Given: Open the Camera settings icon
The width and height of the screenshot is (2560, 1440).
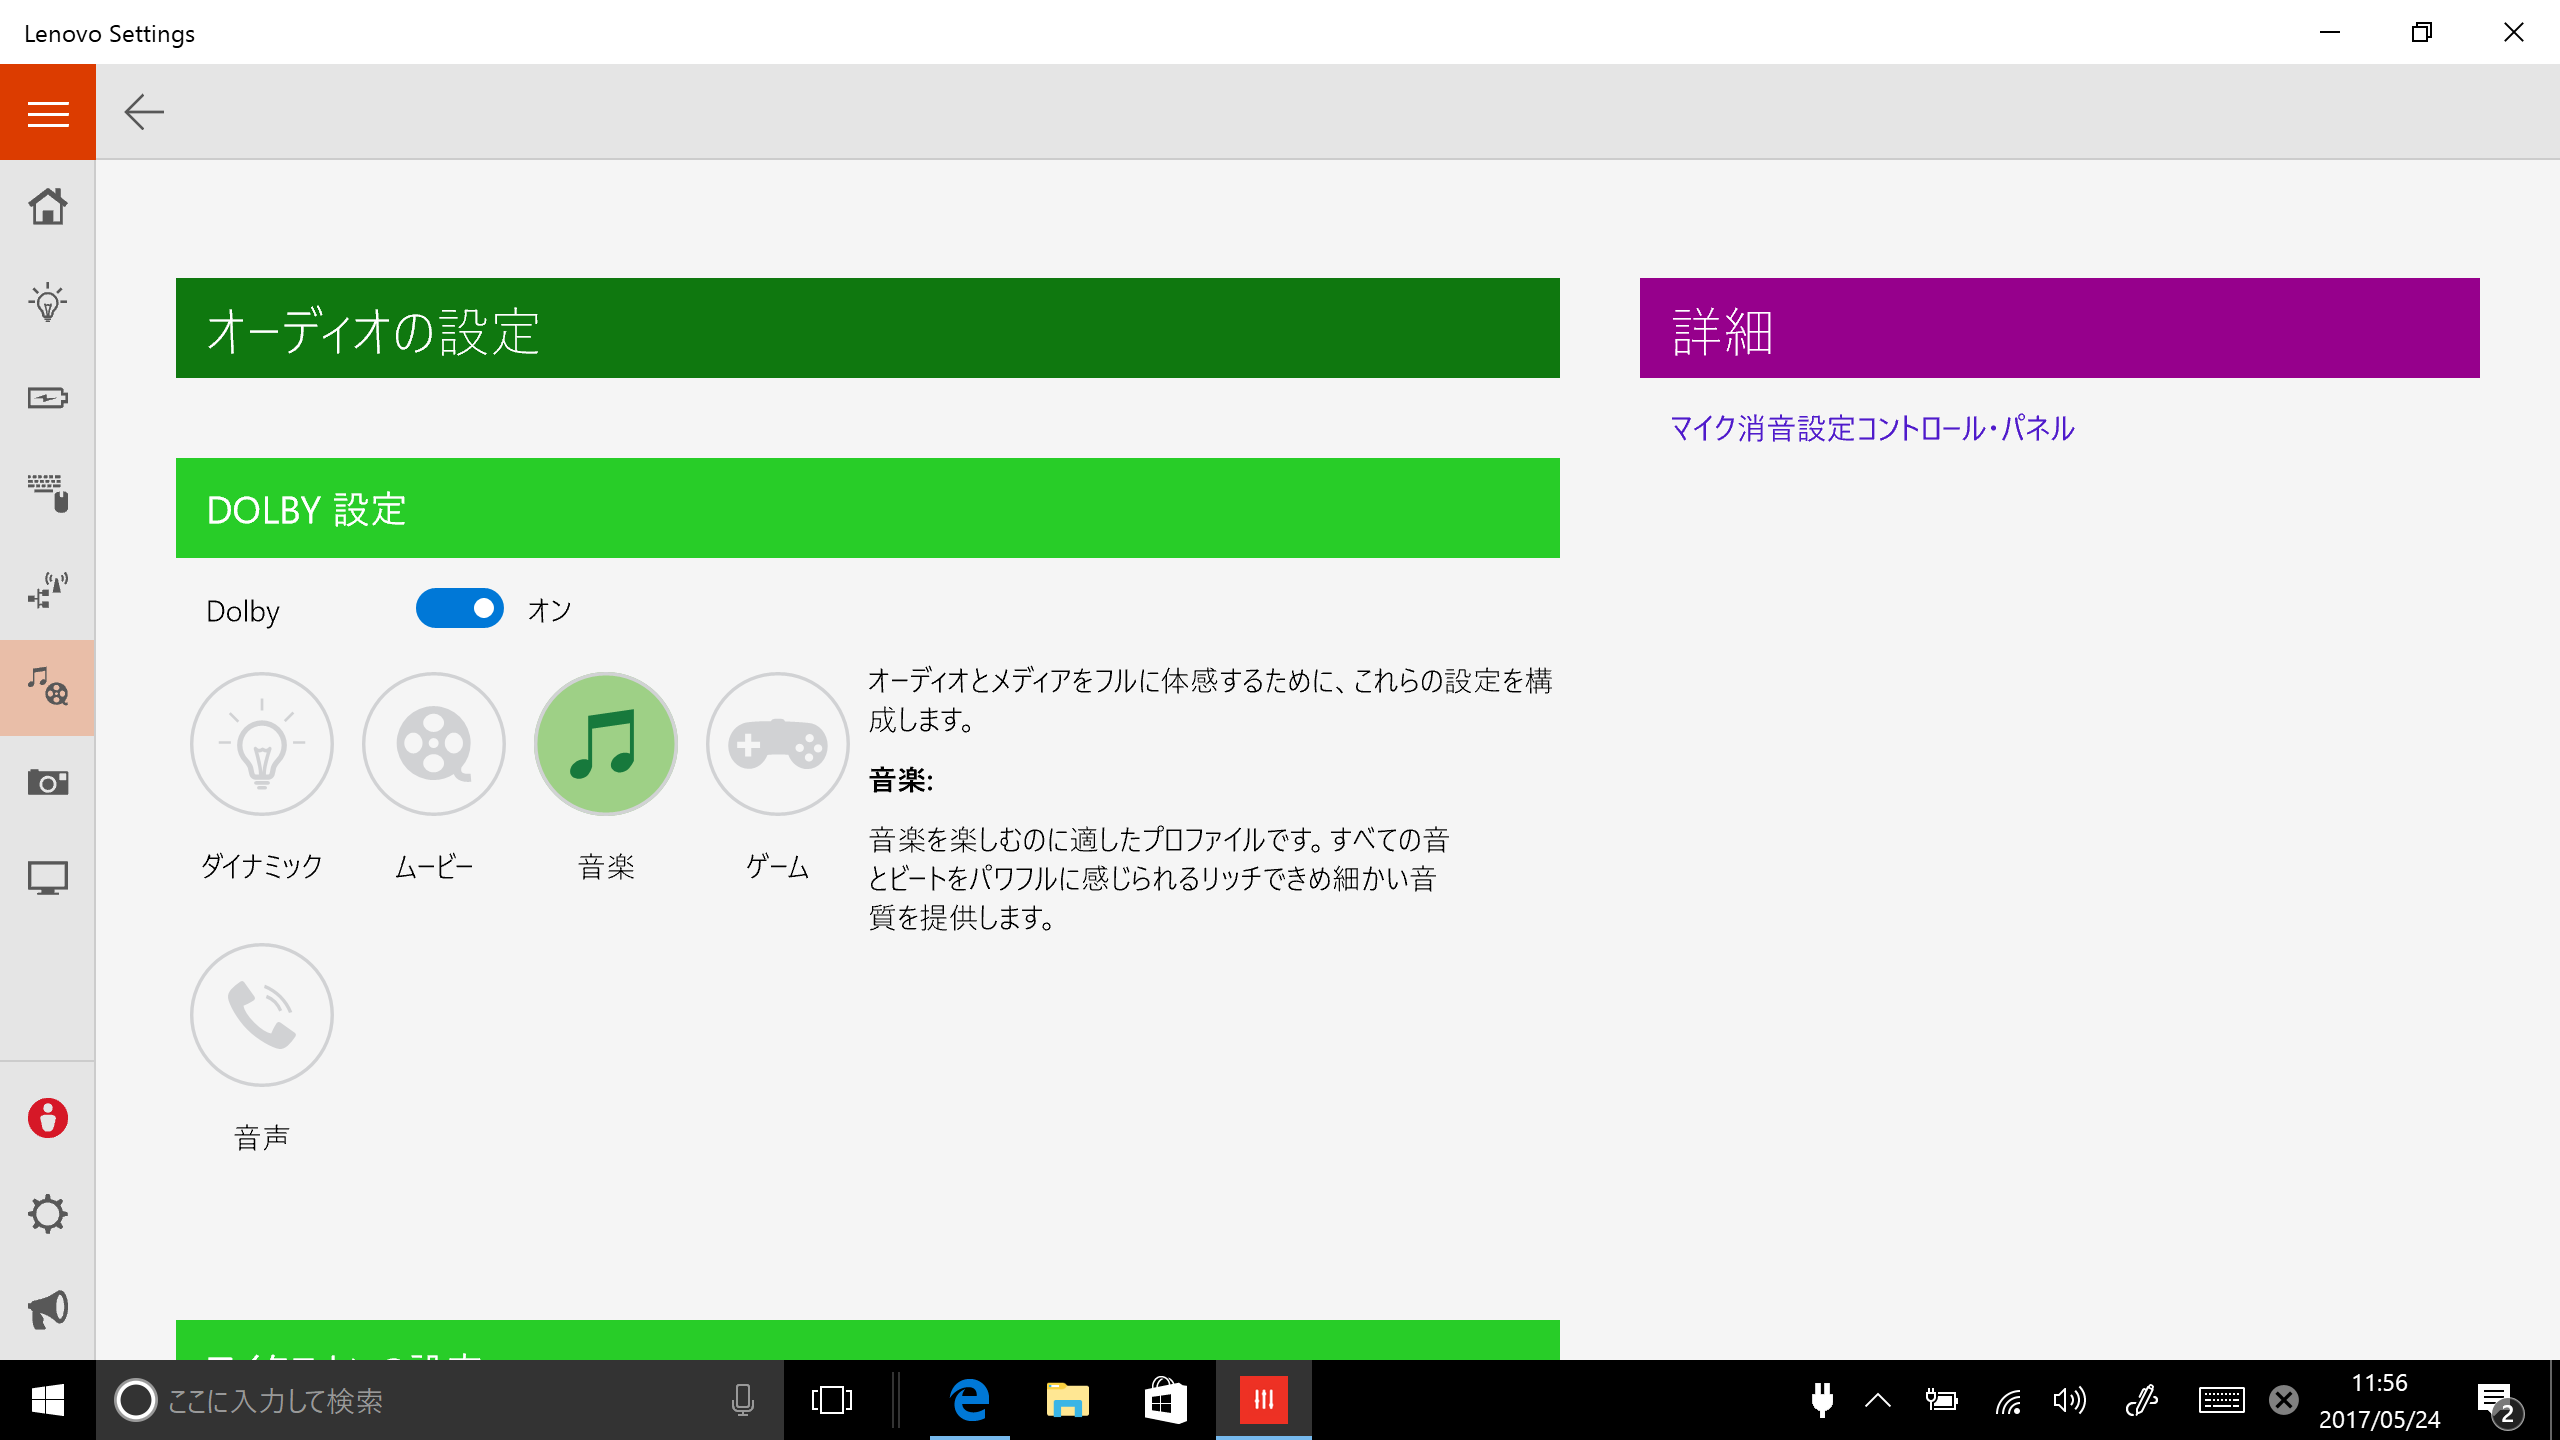Looking at the screenshot, I should (x=47, y=783).
